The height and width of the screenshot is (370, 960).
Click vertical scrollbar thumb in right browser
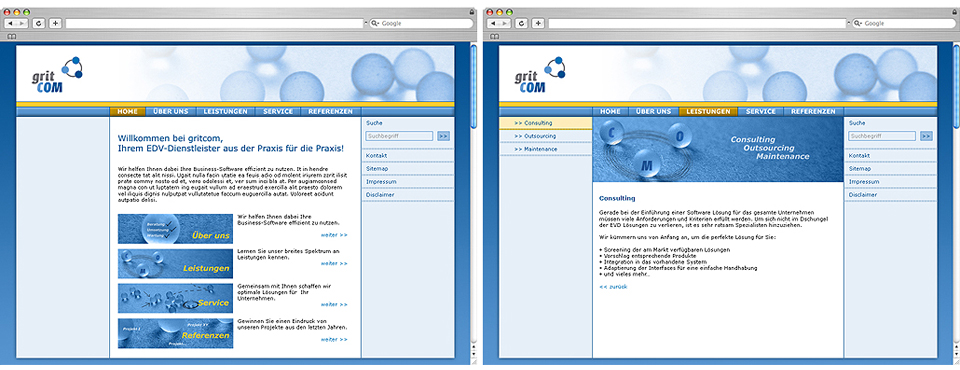pyautogui.click(x=956, y=86)
